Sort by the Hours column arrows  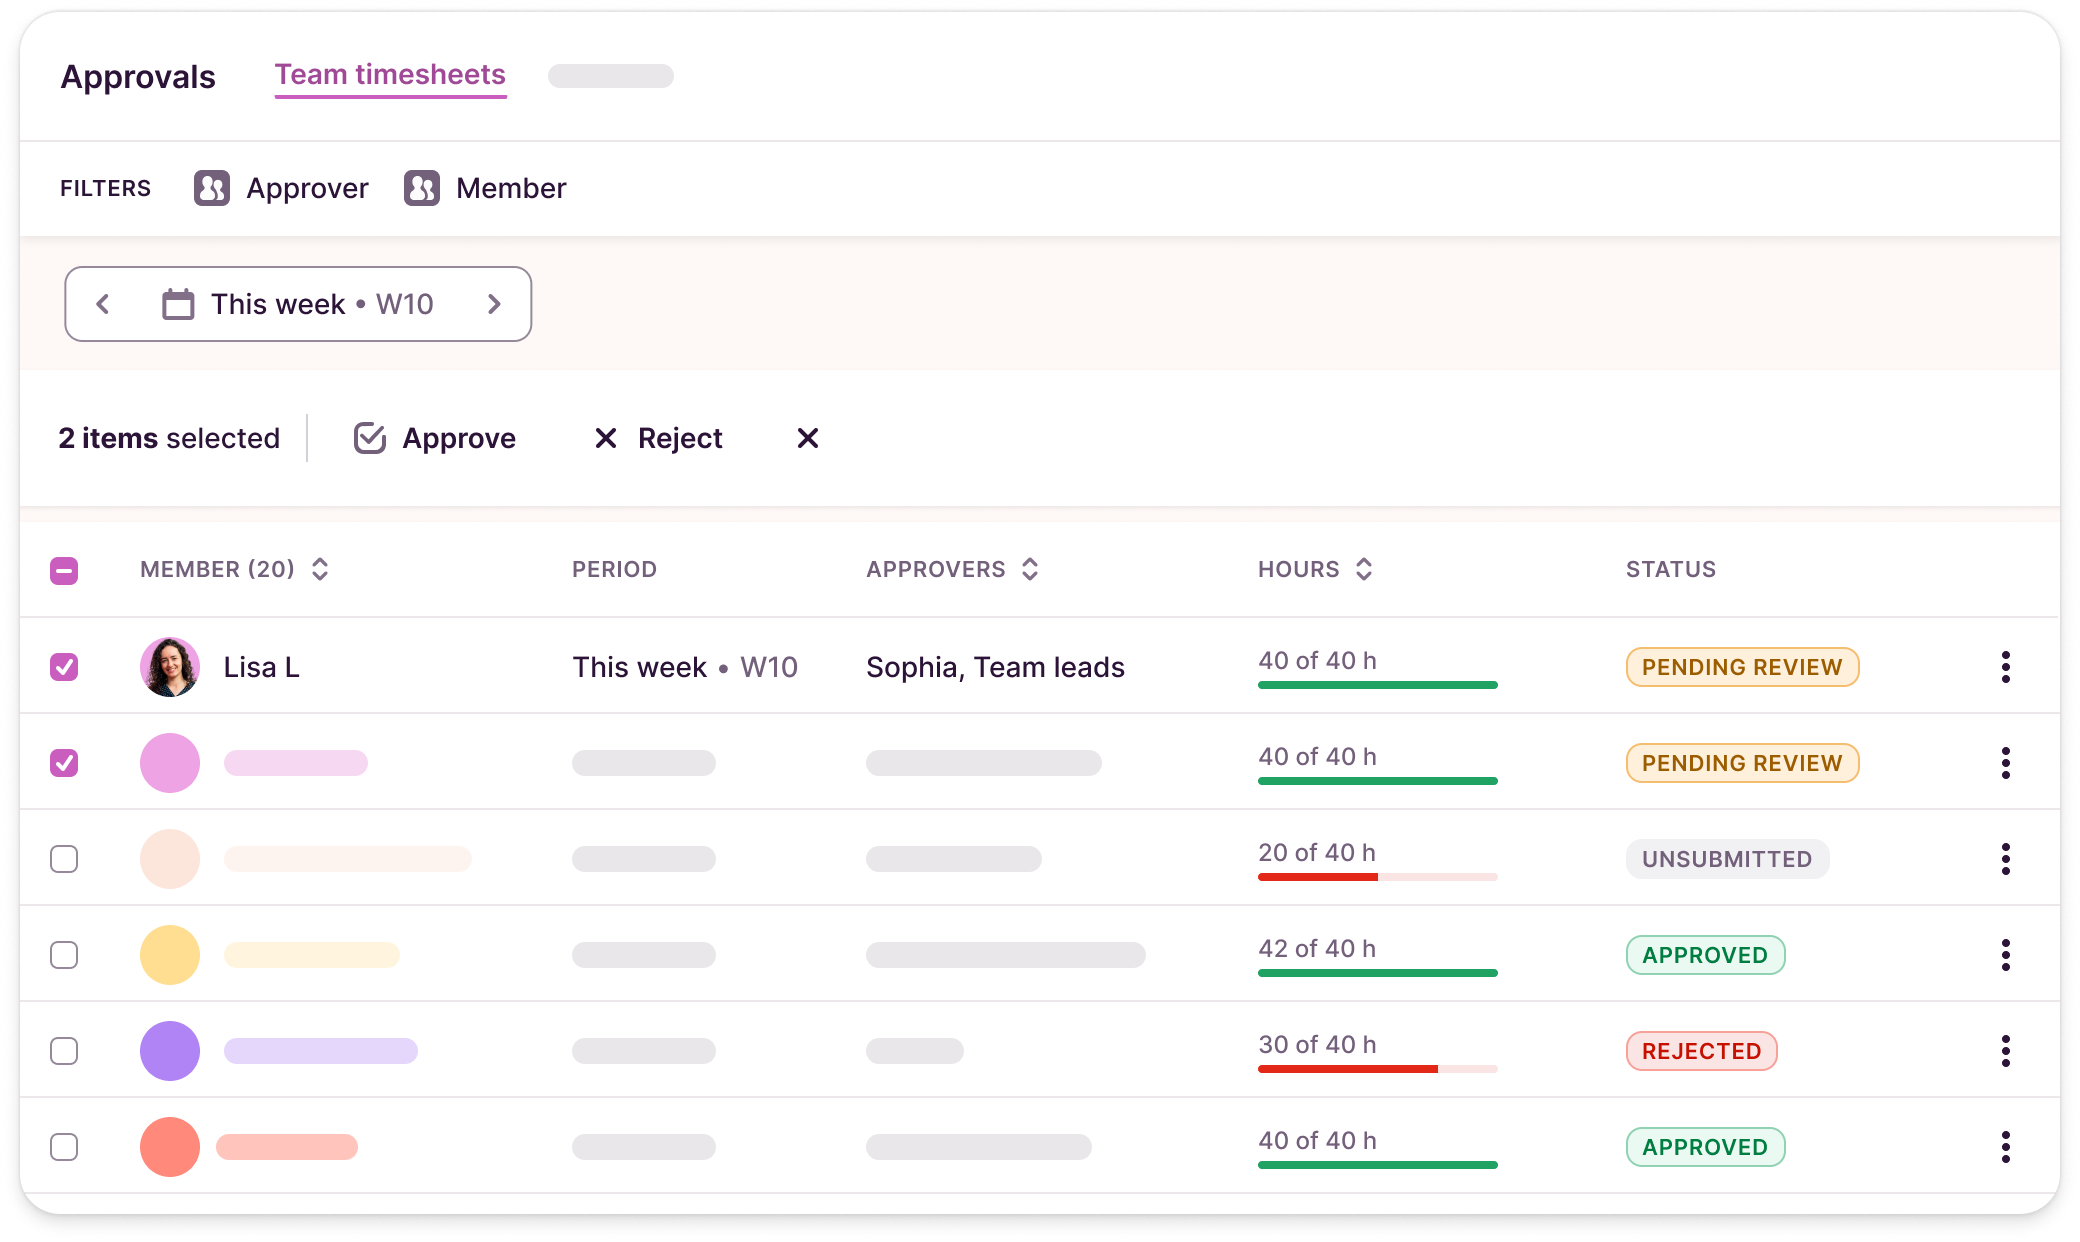coord(1364,569)
